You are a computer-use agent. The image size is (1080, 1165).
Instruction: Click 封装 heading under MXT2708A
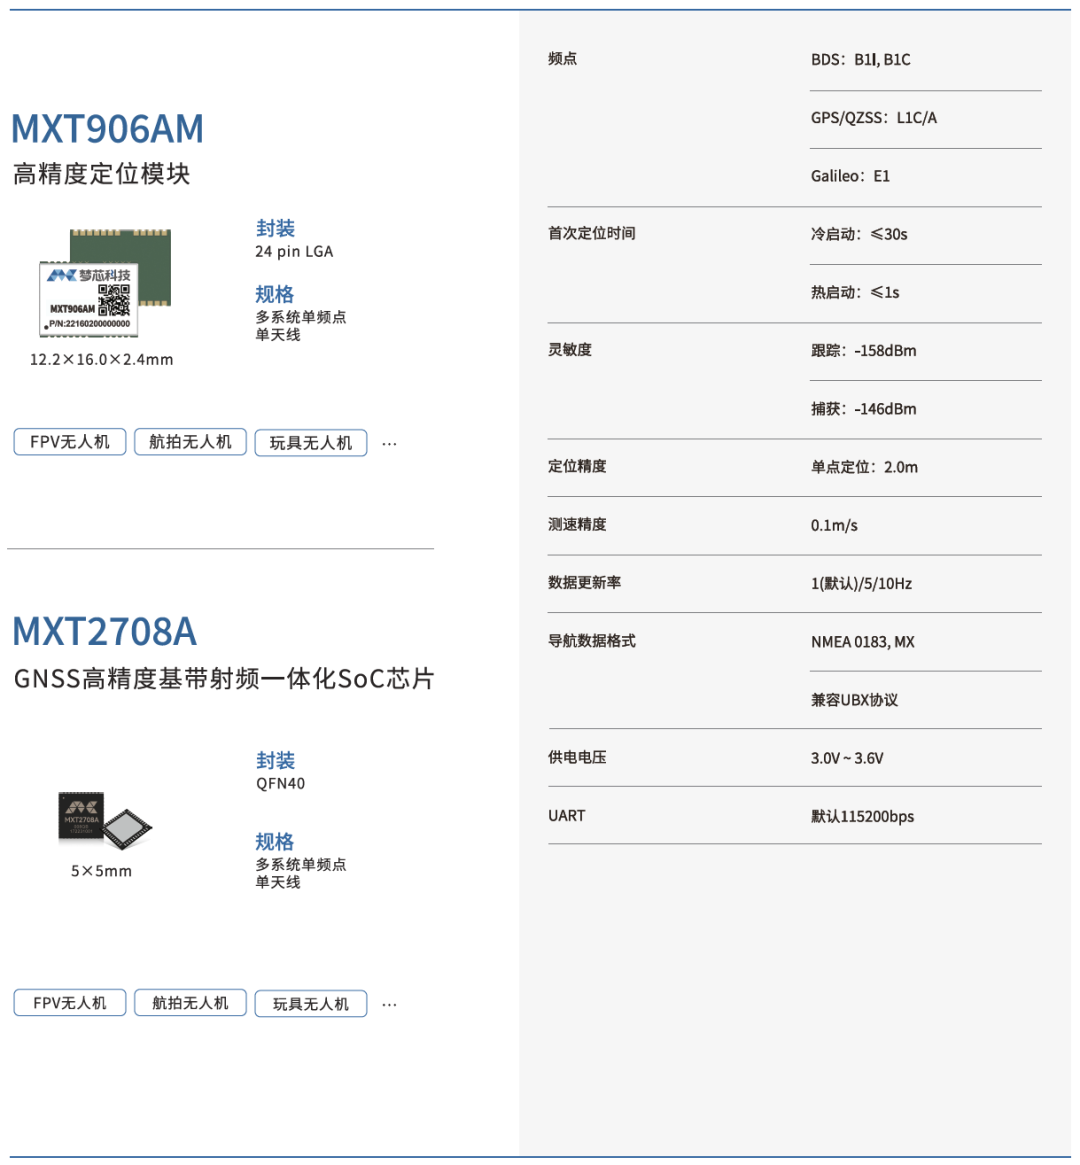point(276,760)
